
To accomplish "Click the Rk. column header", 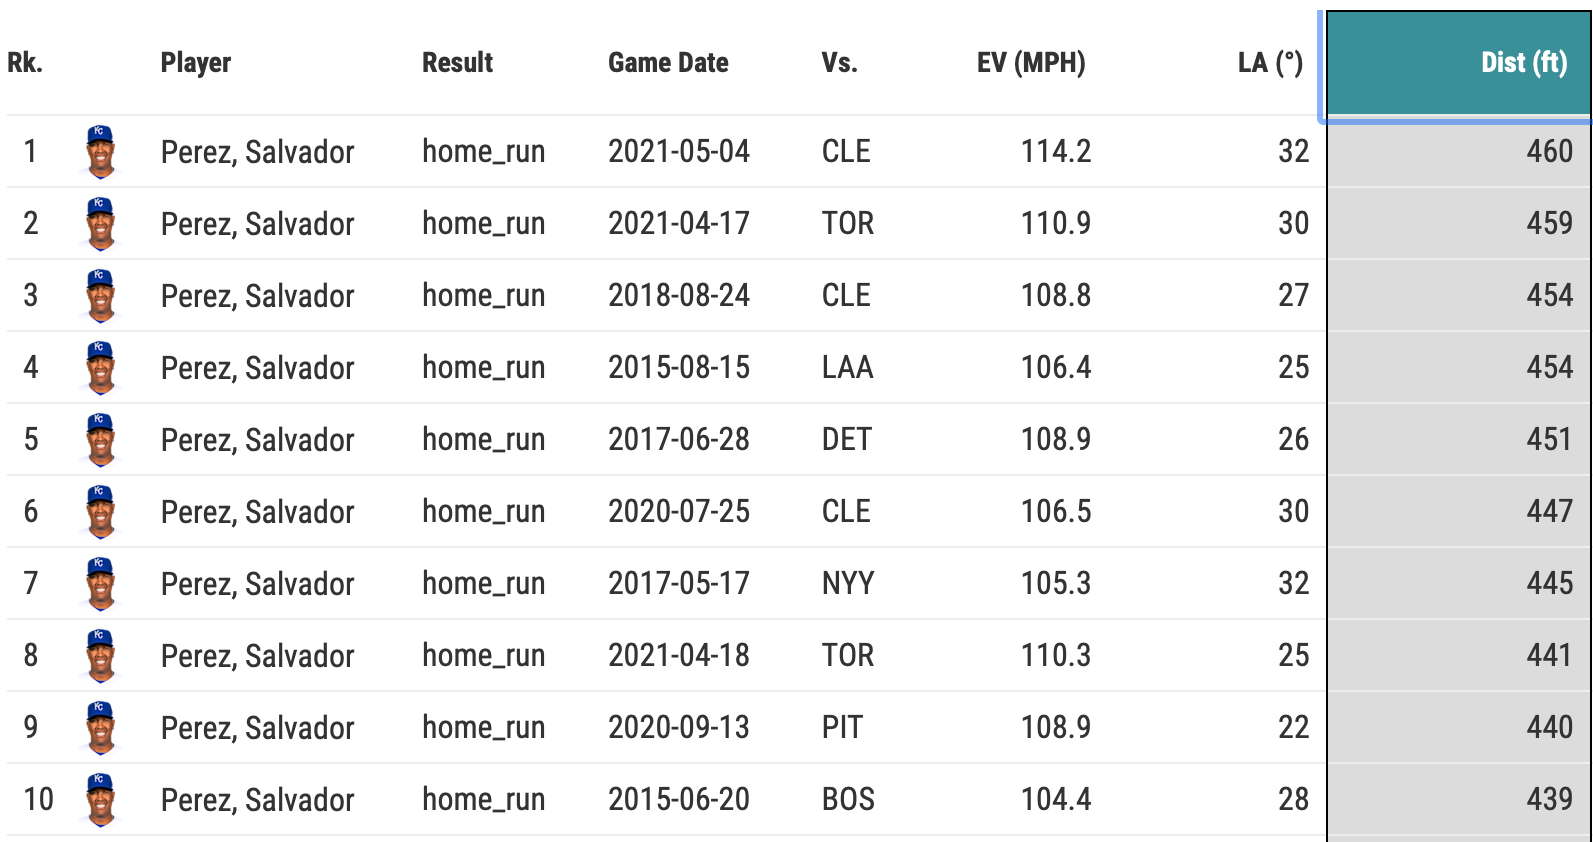I will point(25,63).
